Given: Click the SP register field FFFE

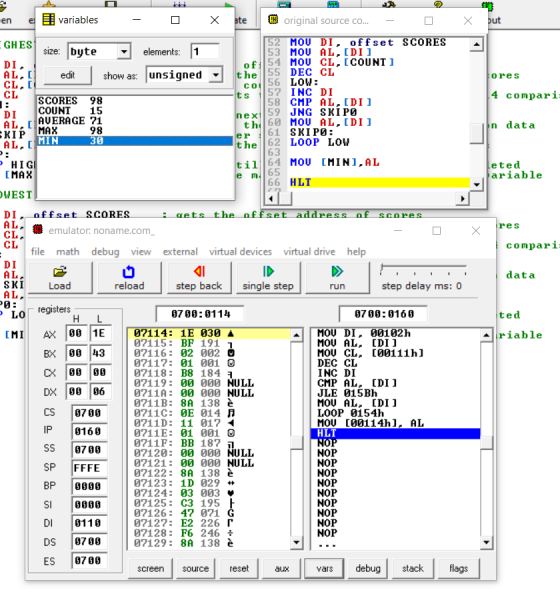Looking at the screenshot, I should click(x=88, y=468).
